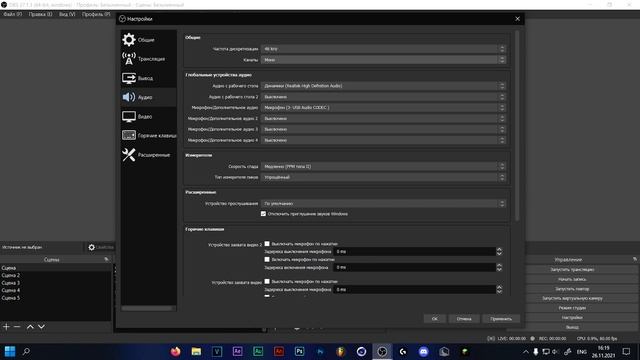Image resolution: width=640 pixels, height=360 pixels.
Task: Toggle the Windows audio ducking checkbox under Расширенные
Action: click(263, 213)
